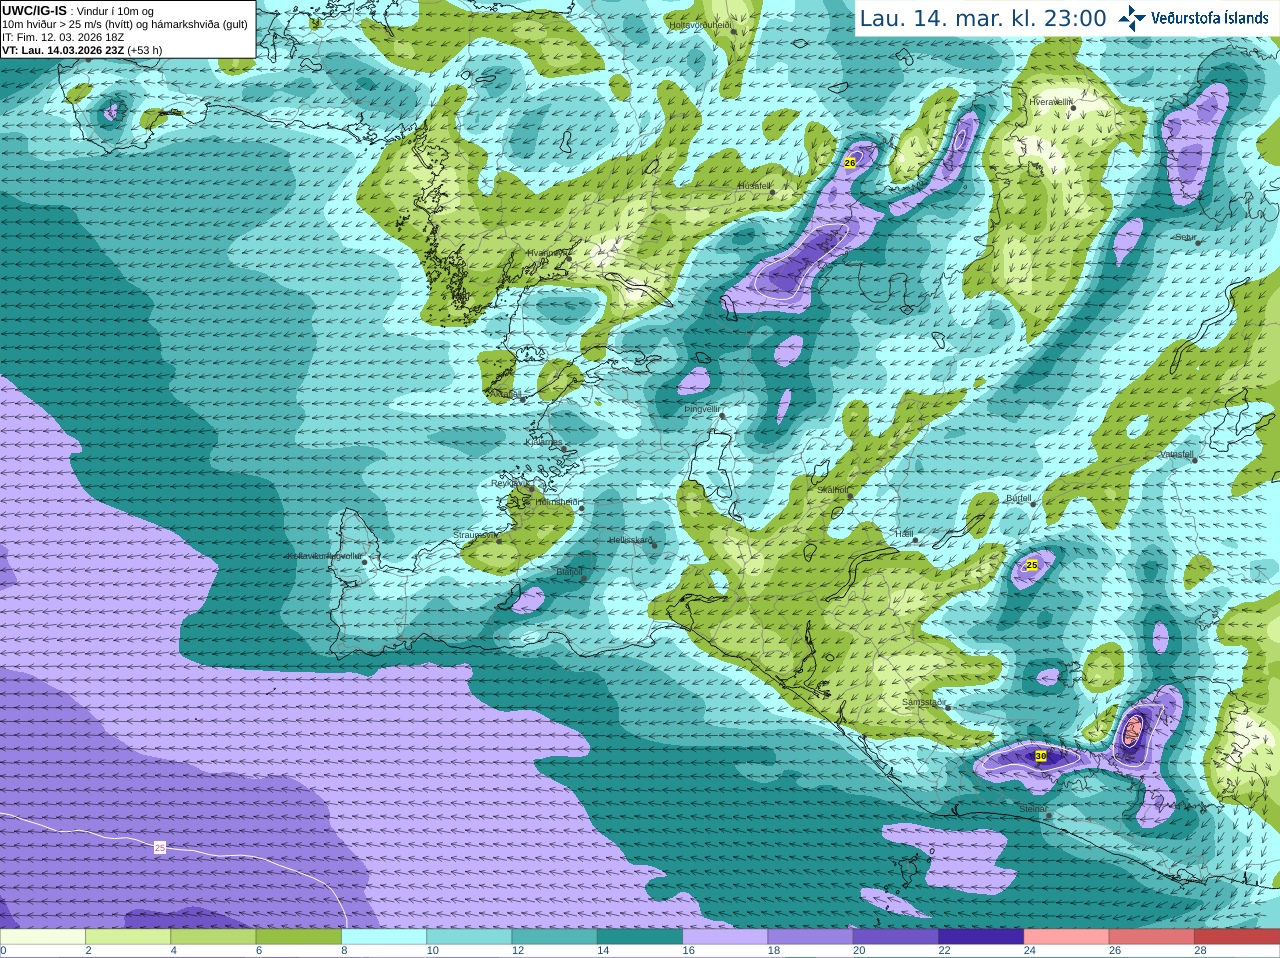The width and height of the screenshot is (1280, 958).
Task: Click the yellow maximum gust marker 30
Action: point(1041,756)
